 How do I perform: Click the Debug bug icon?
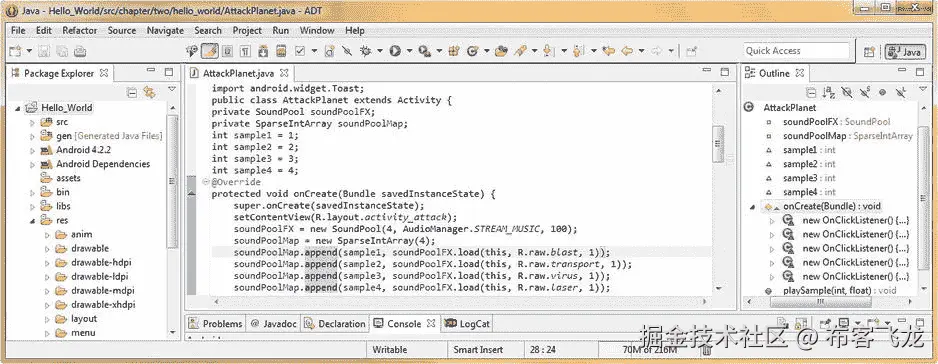coord(365,51)
